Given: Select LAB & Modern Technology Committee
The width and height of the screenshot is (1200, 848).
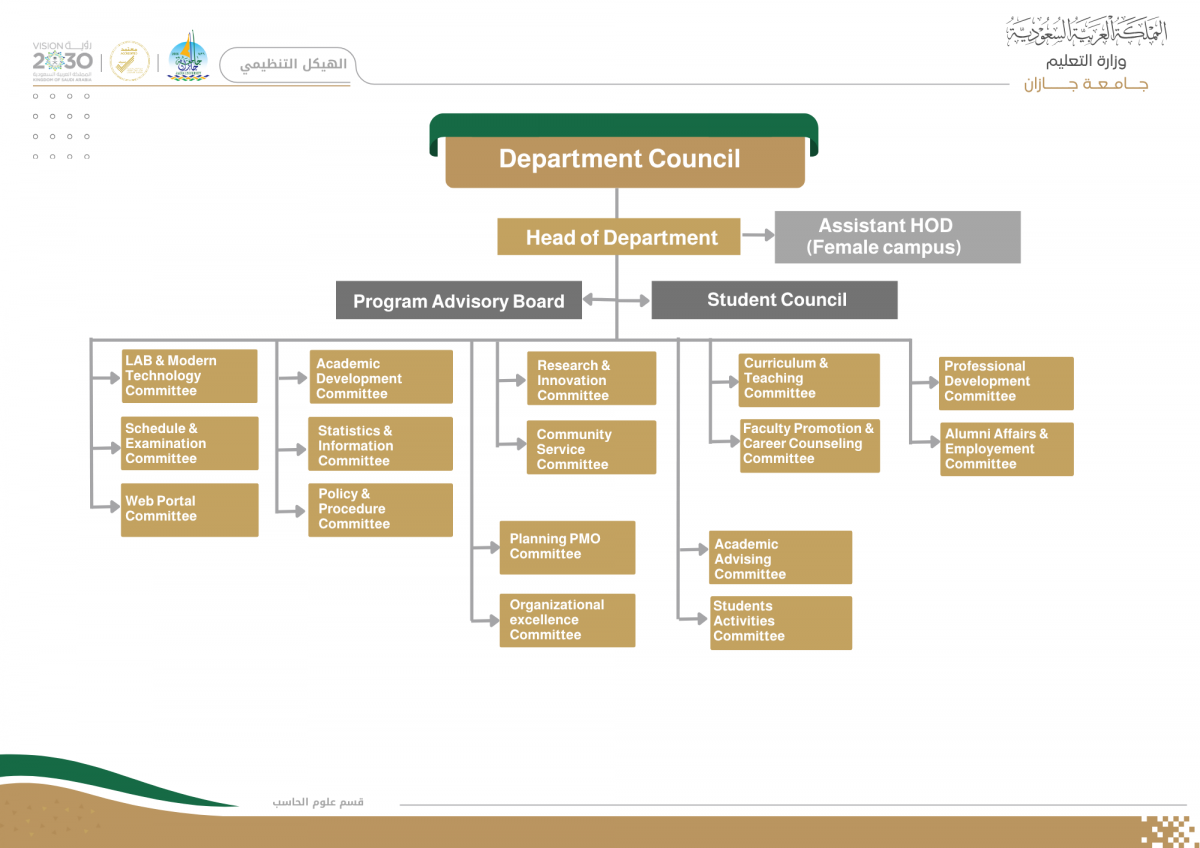Looking at the screenshot, I should click(189, 375).
